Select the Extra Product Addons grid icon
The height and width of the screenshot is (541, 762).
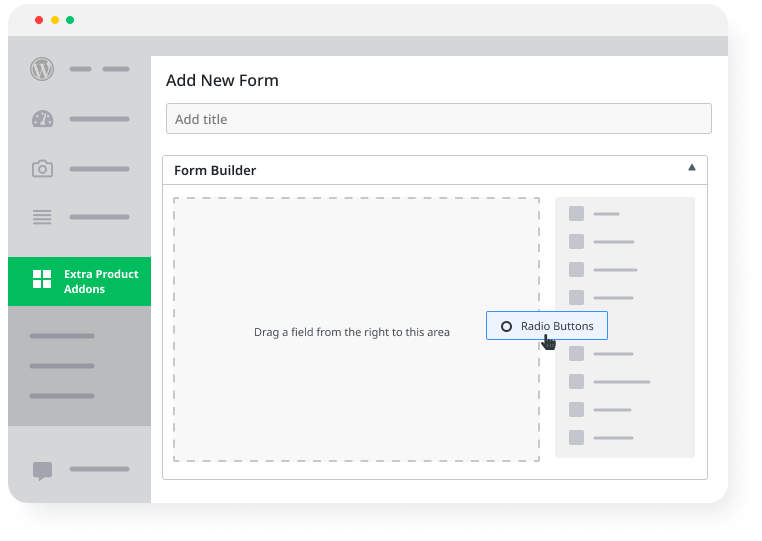42,279
